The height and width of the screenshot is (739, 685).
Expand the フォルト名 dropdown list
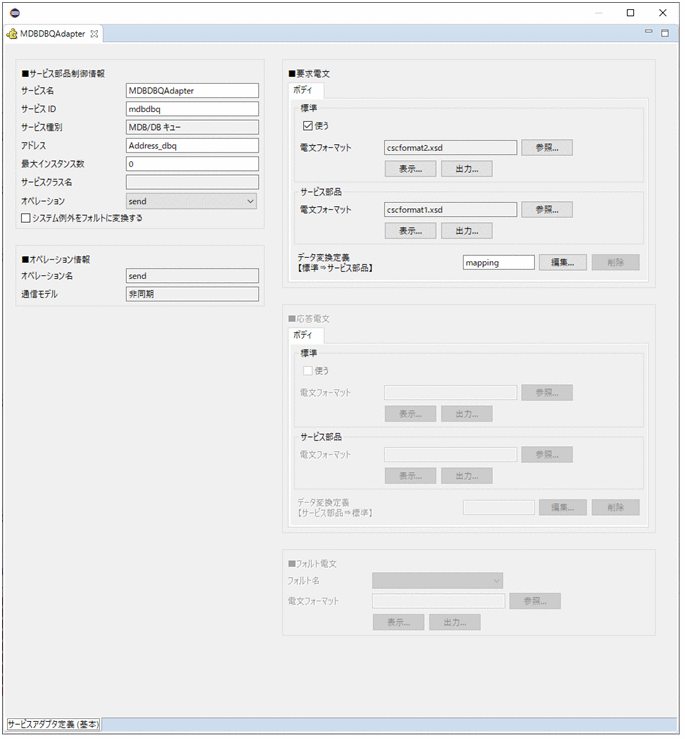pyautogui.click(x=437, y=580)
